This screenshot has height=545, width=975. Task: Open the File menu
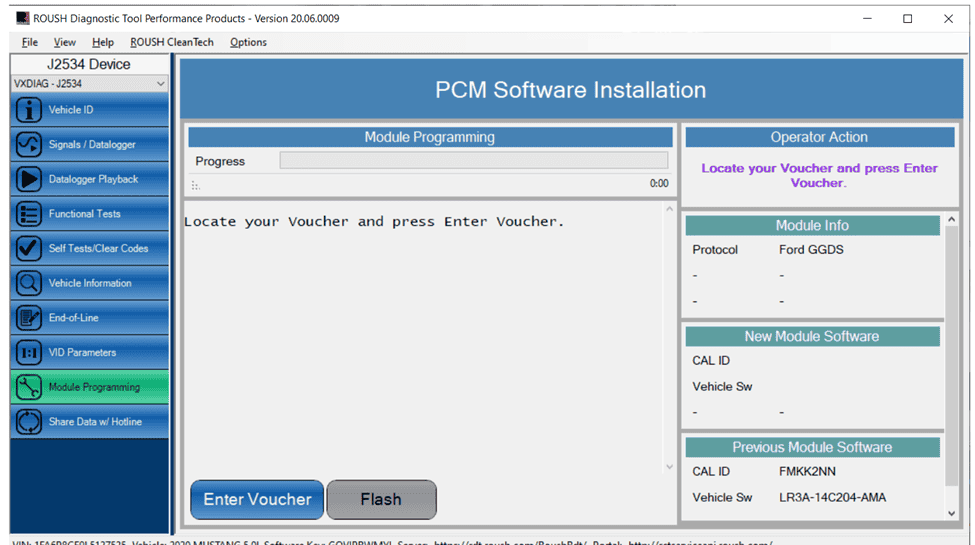[29, 42]
